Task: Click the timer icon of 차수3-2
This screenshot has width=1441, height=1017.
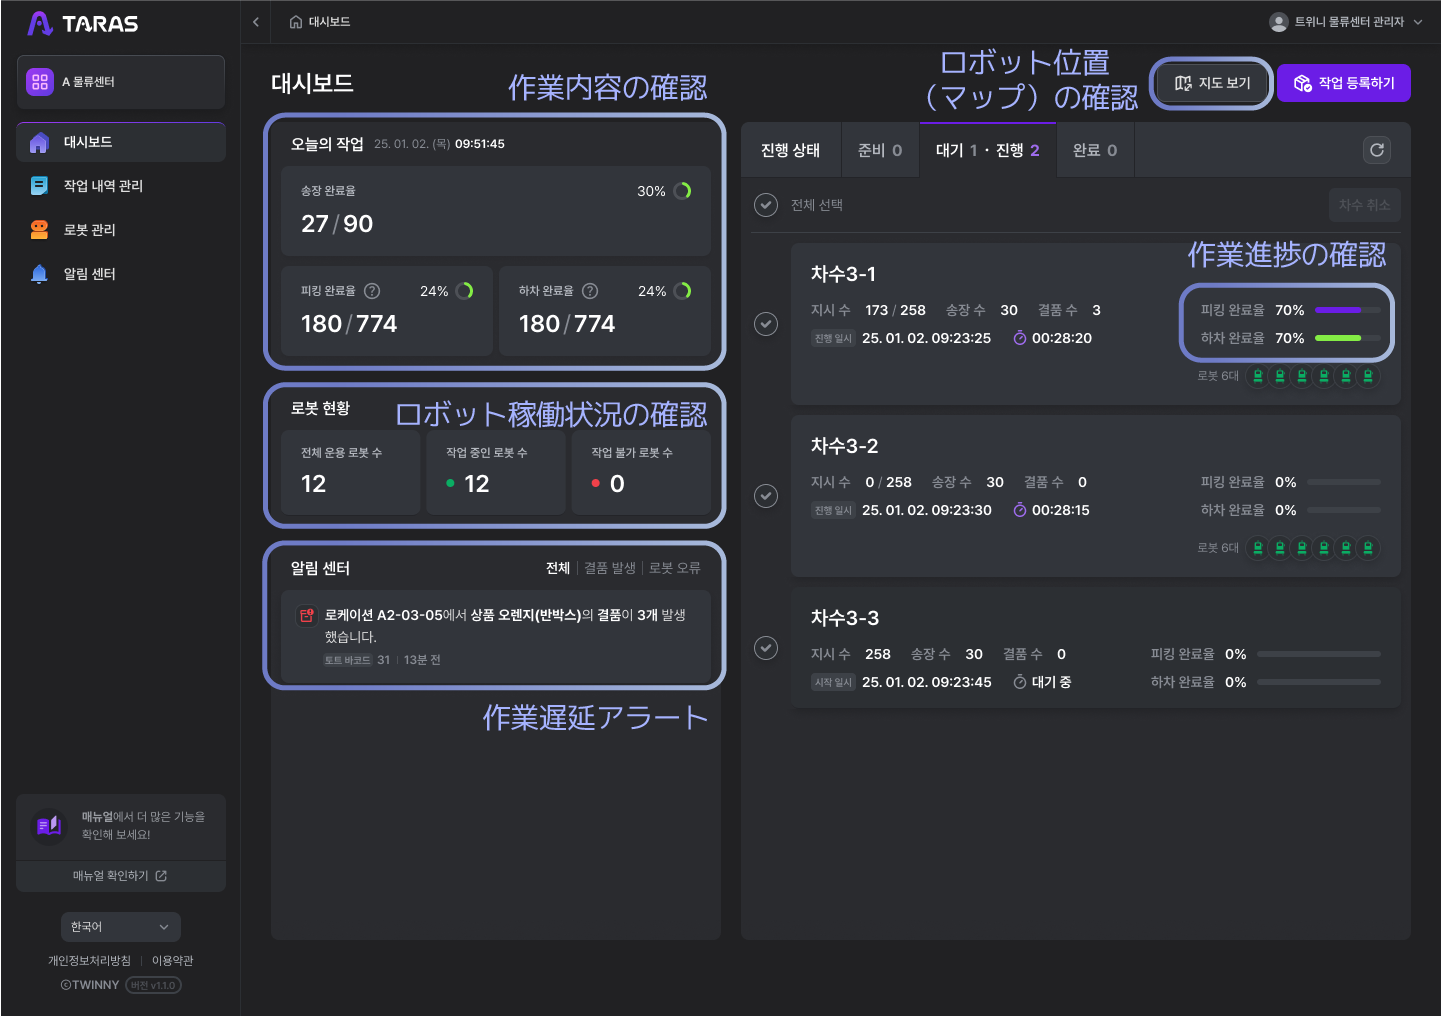Action: 1020,510
